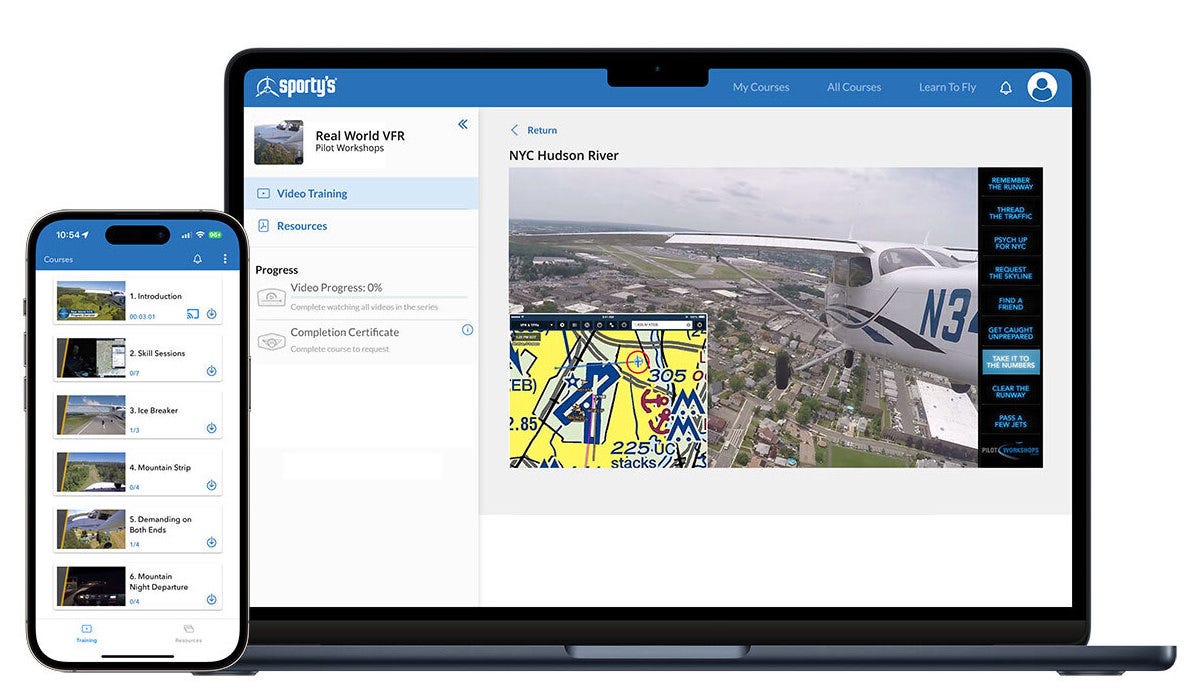1194x699 pixels.
Task: Open All Courses in top navigation
Action: tap(854, 88)
